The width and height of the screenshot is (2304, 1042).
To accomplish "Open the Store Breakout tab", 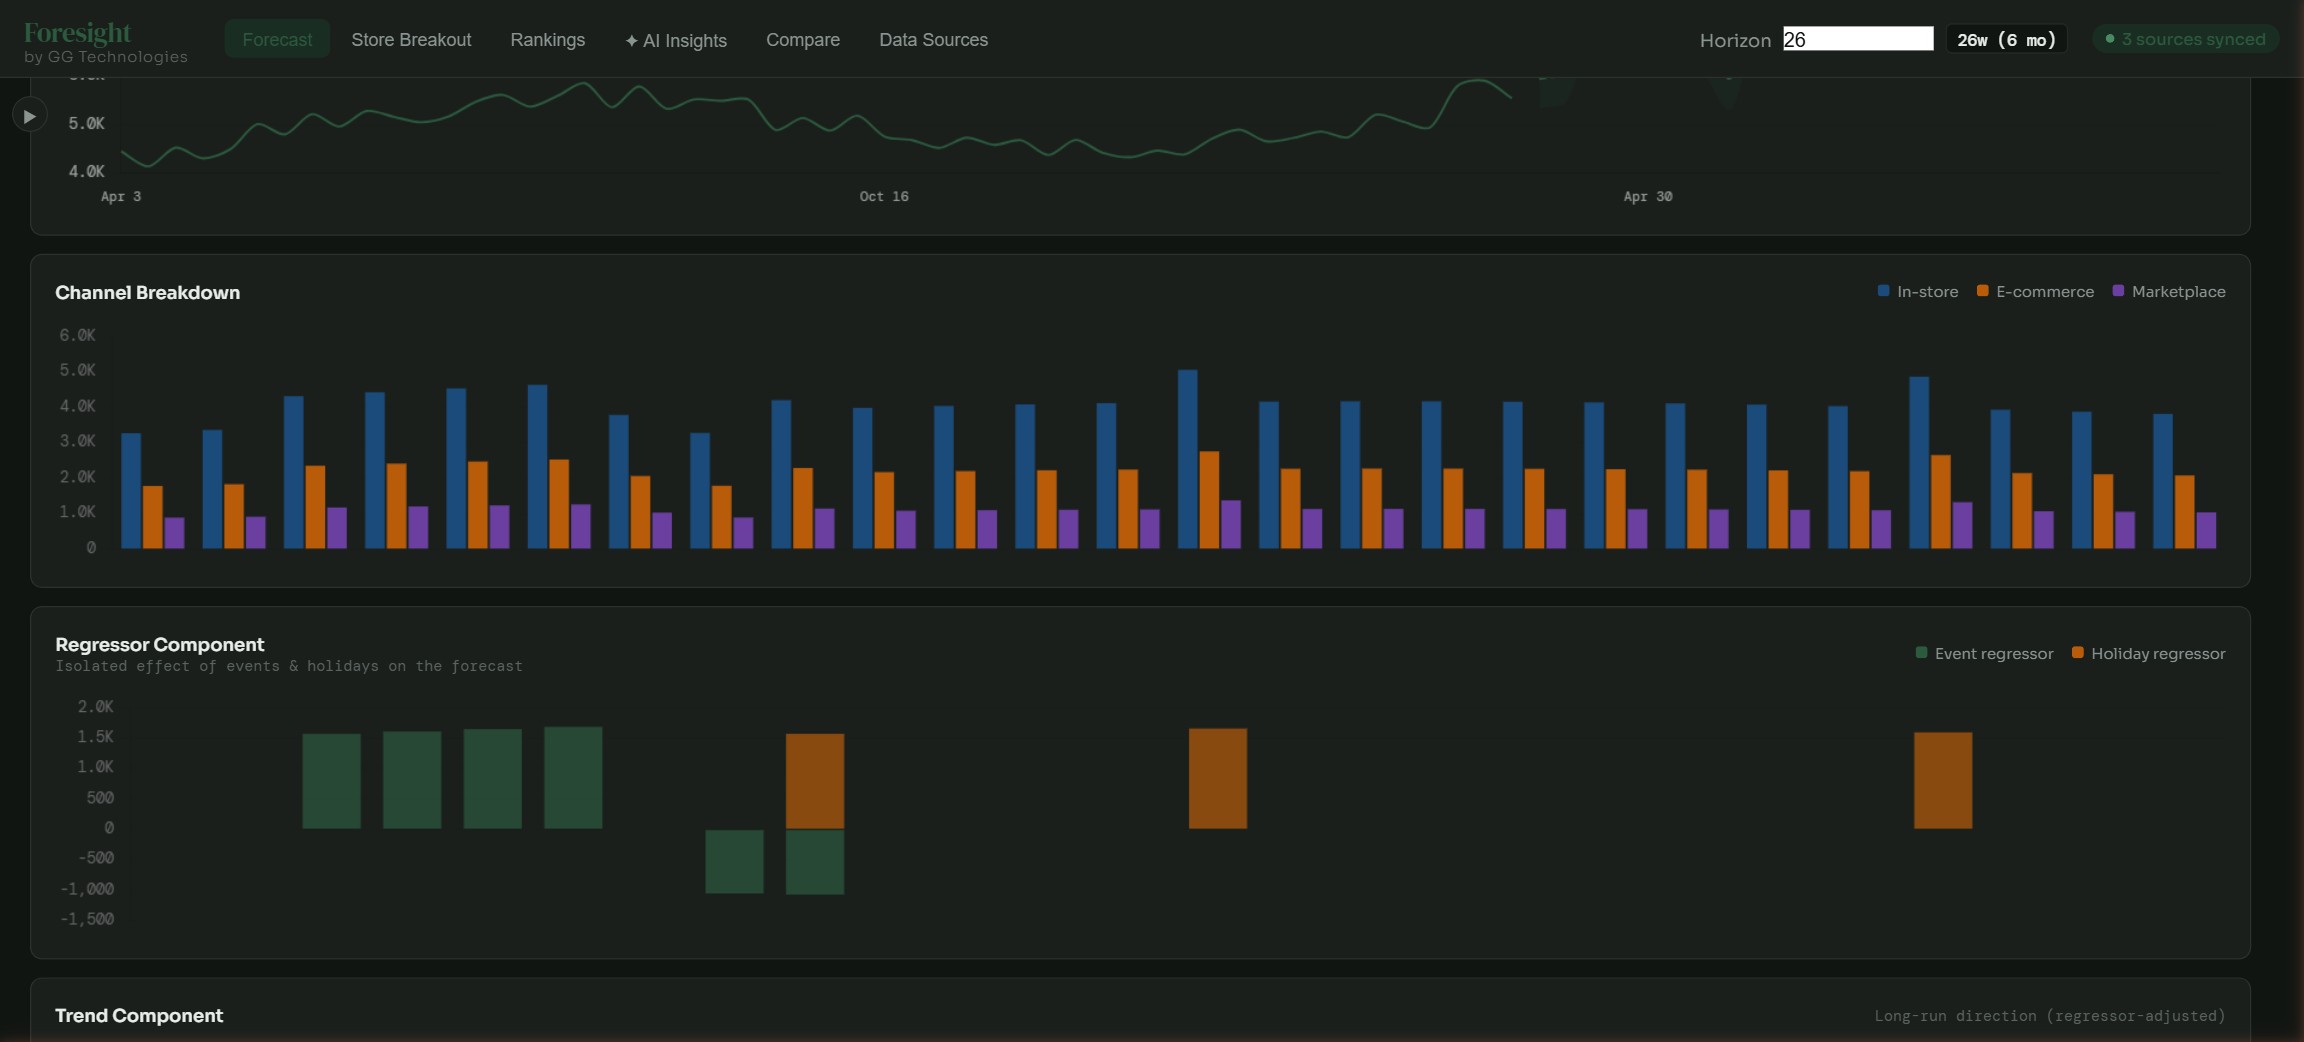I will point(411,40).
